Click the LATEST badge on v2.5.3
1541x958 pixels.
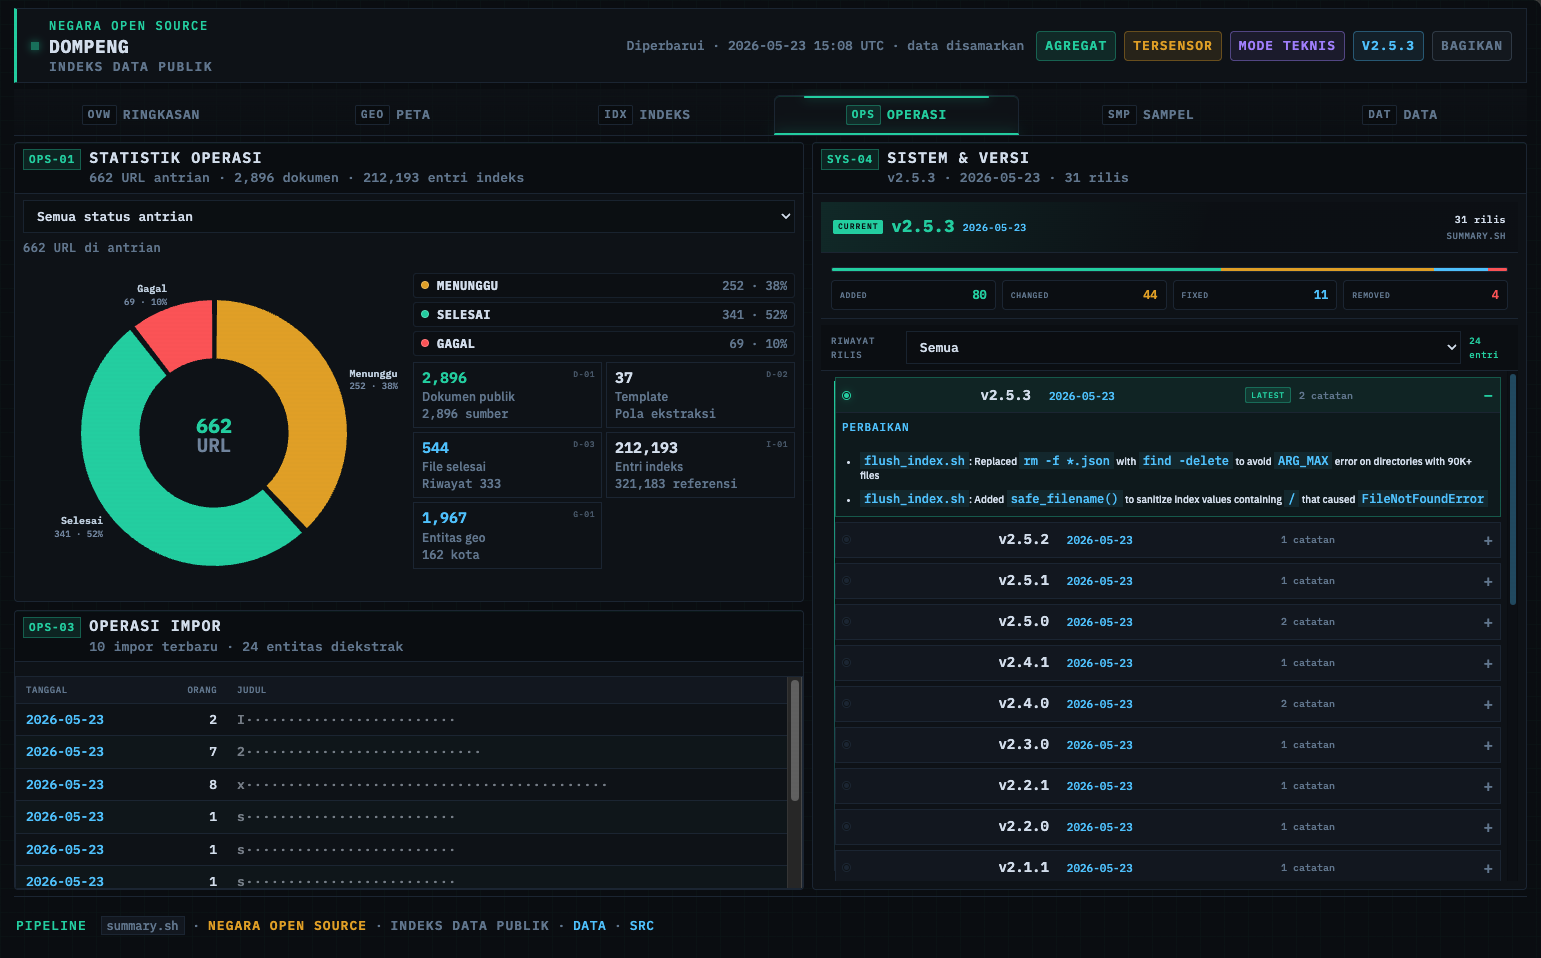point(1268,396)
